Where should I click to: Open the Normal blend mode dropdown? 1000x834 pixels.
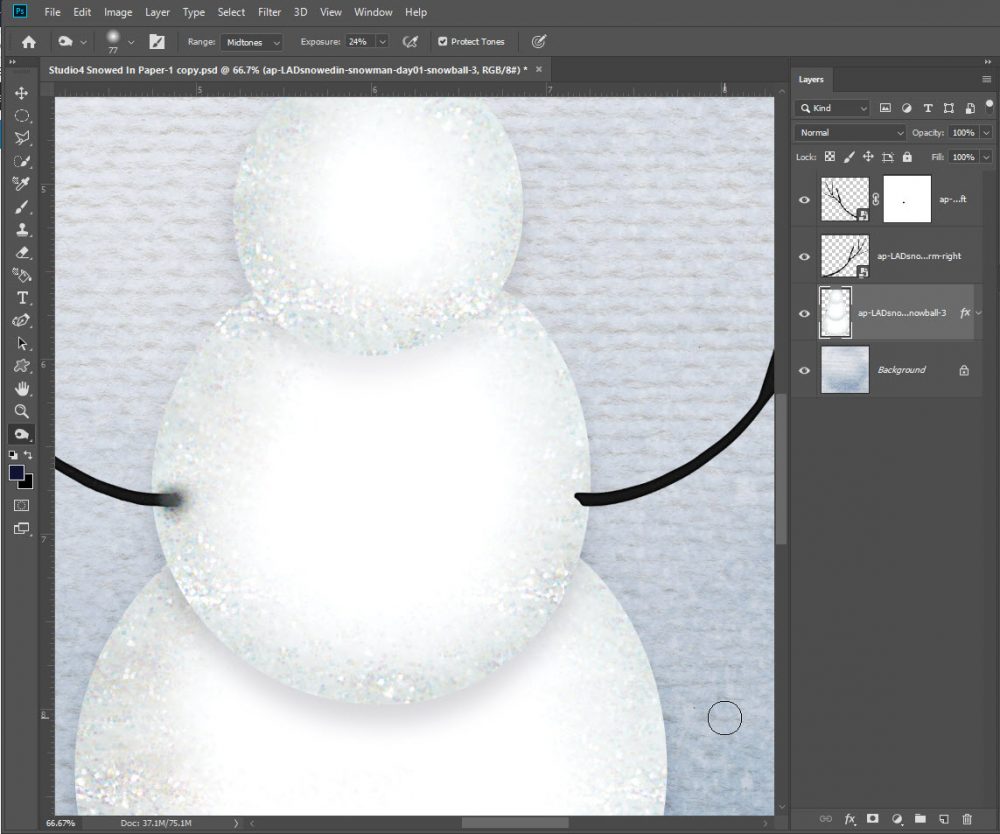coord(851,132)
